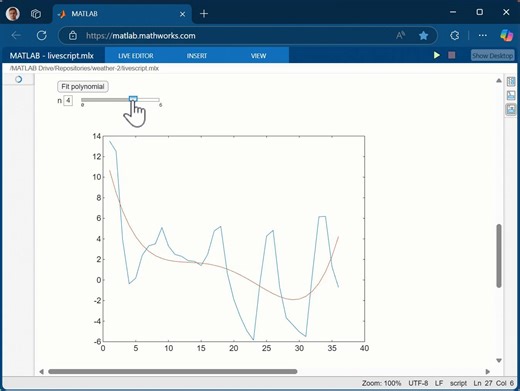Screen dimensions: 520x391
Task: View site info via lock icon
Action: tap(73, 36)
